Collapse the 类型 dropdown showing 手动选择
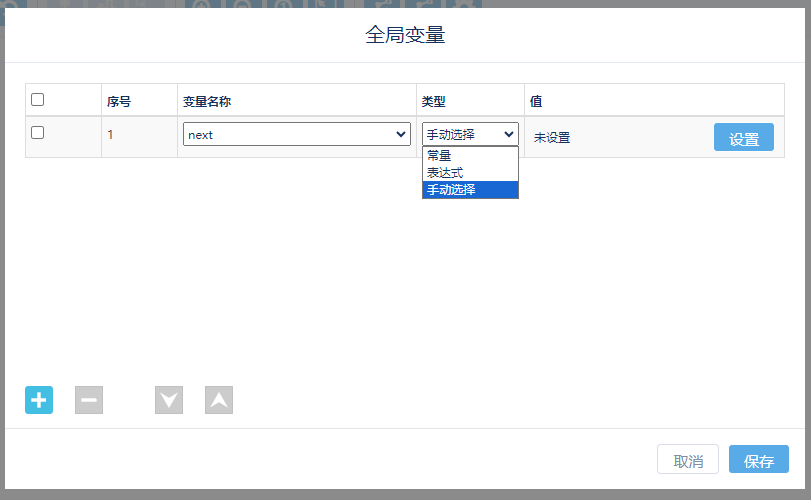 470,135
